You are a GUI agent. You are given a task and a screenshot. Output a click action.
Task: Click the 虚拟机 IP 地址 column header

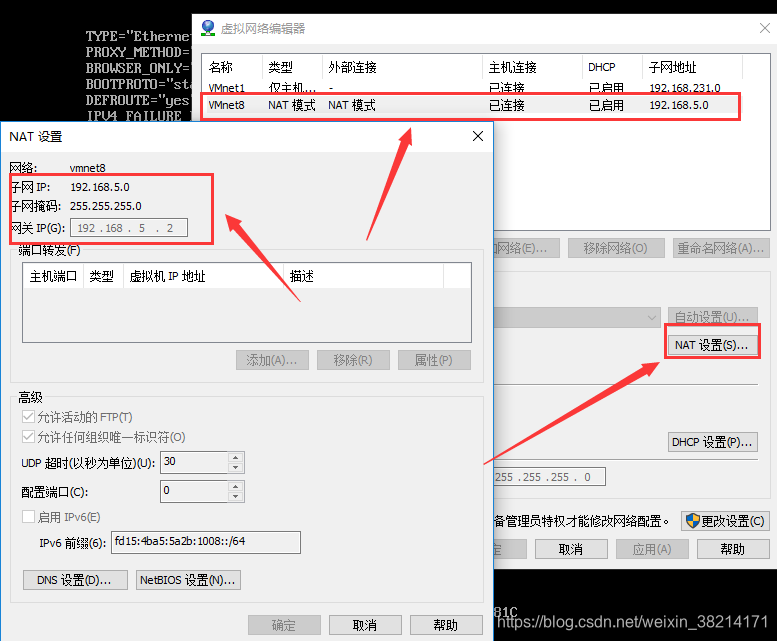[203, 276]
